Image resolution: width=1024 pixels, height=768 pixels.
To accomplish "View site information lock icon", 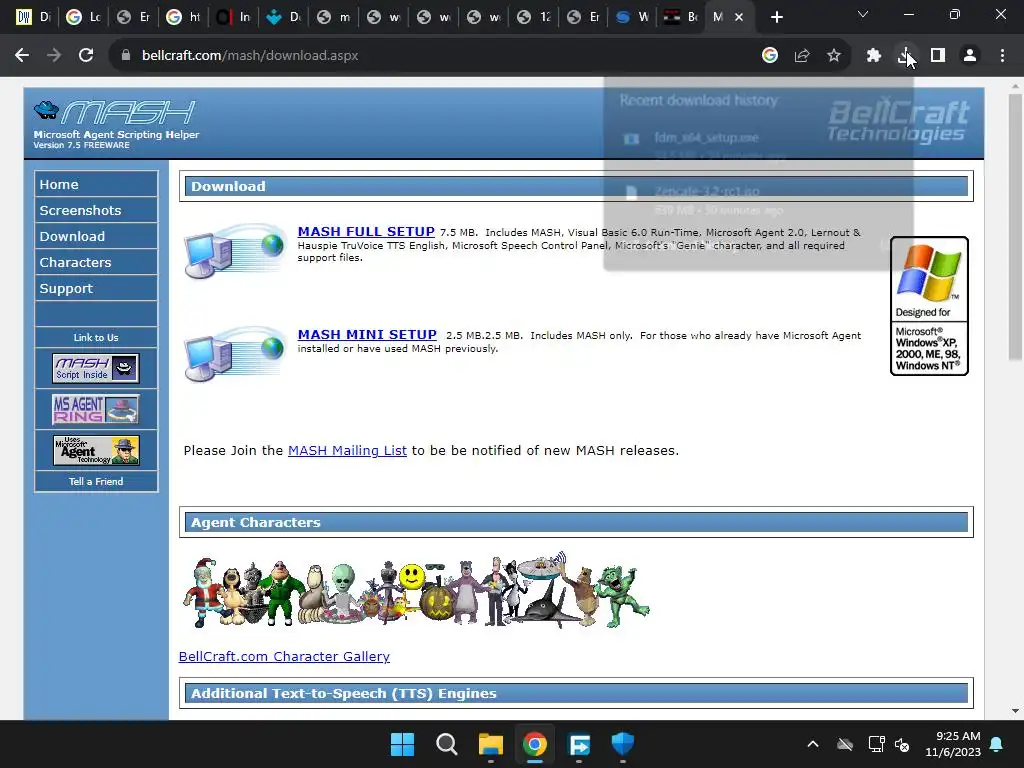I will [x=126, y=56].
